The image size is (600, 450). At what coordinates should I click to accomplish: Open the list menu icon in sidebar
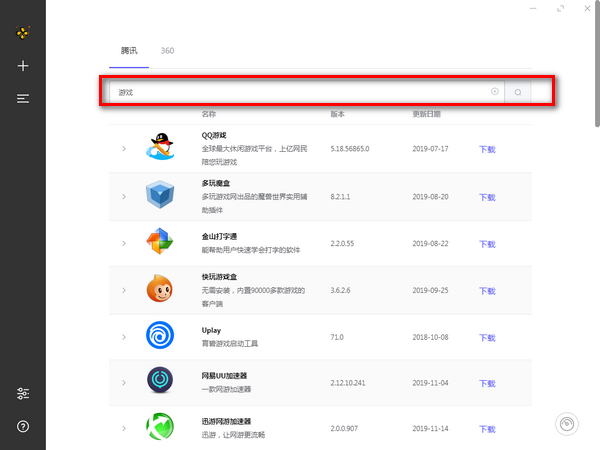23,98
